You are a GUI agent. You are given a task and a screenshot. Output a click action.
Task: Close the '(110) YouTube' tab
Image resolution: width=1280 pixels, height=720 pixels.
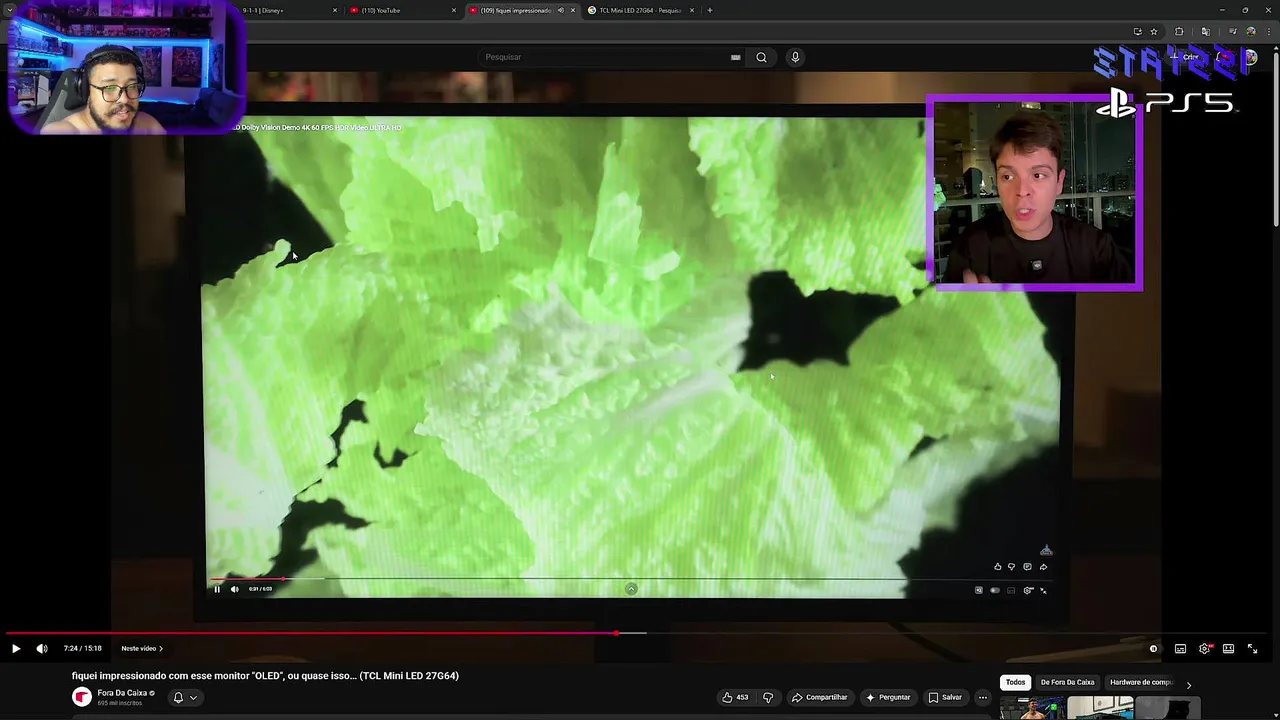coord(454,10)
